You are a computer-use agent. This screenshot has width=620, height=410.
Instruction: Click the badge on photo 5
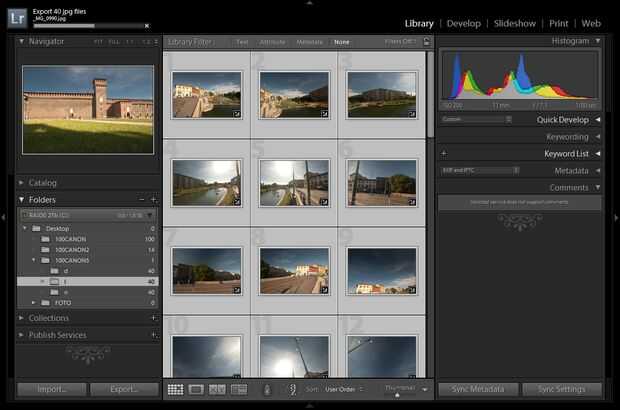point(324,202)
